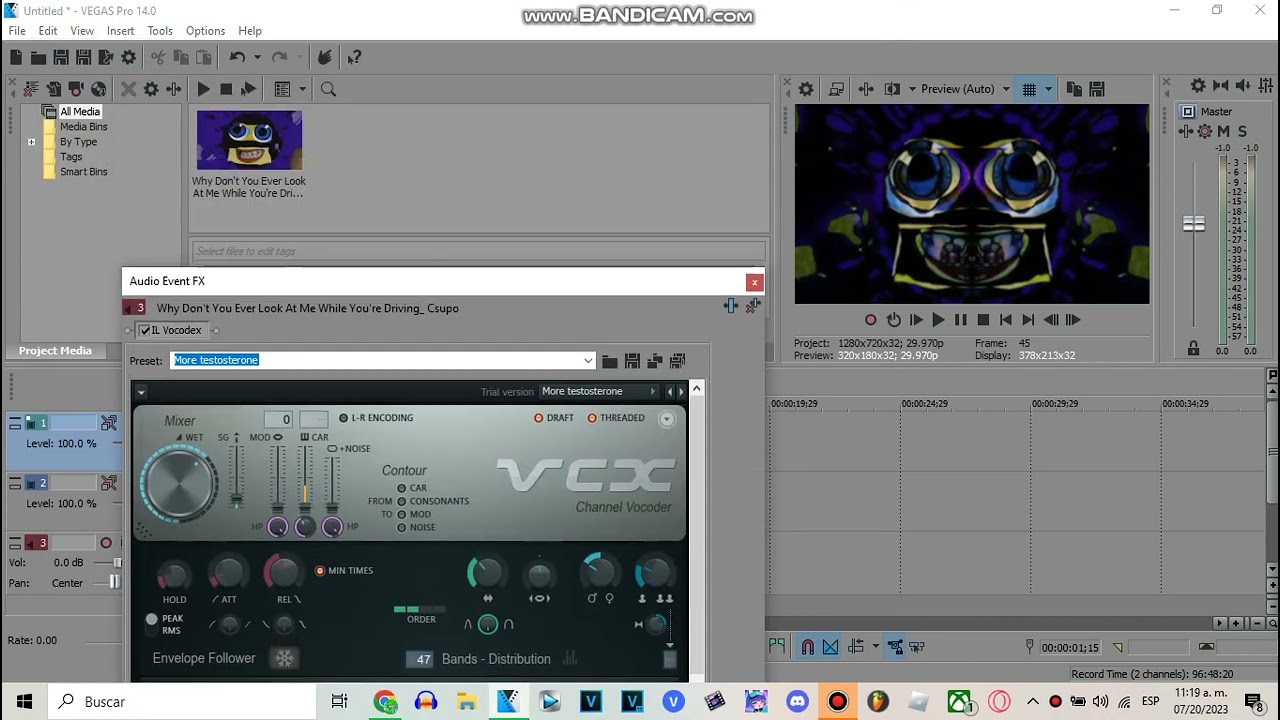Open the Insert menu
The width and height of the screenshot is (1280, 720).
point(121,31)
